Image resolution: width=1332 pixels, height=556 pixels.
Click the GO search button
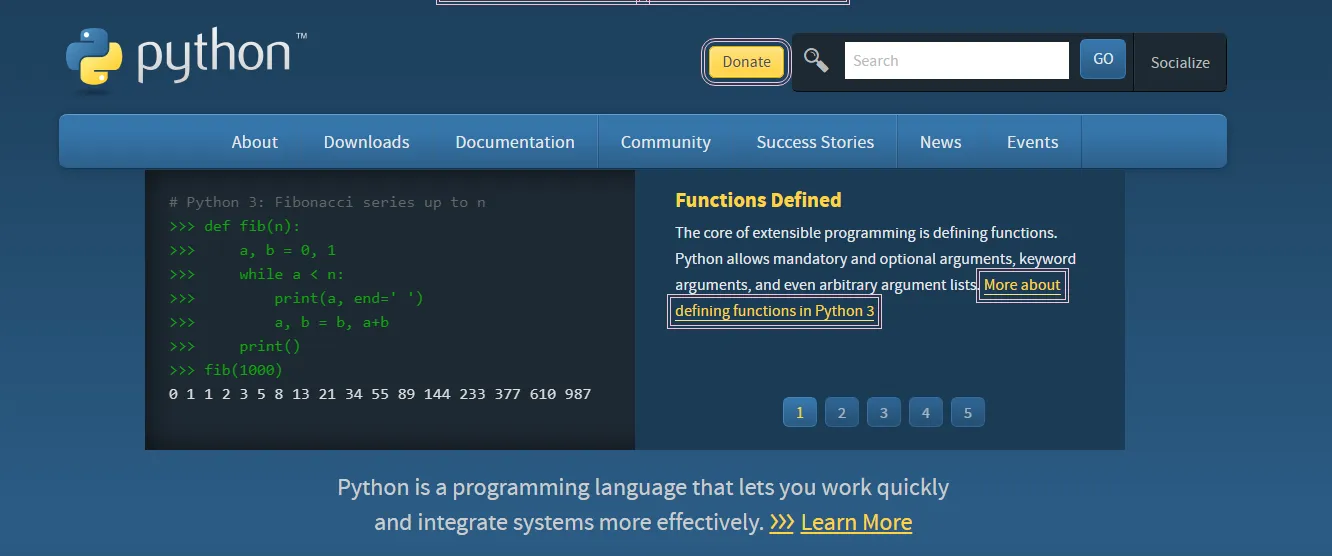[x=1103, y=60]
